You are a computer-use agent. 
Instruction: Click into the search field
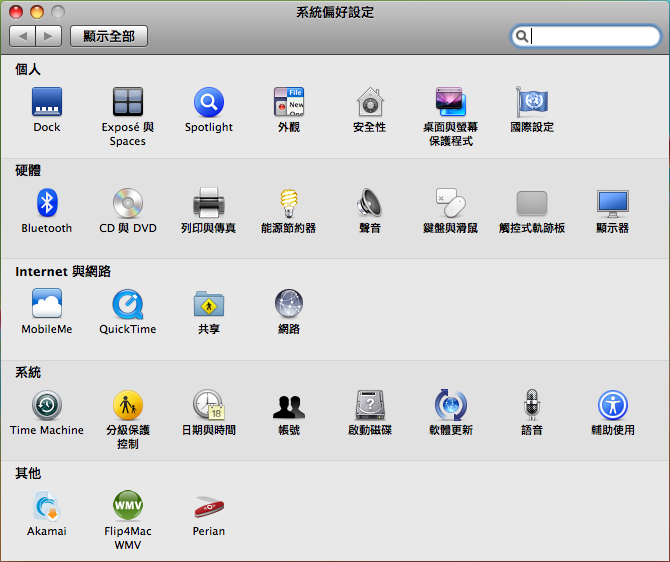(585, 36)
